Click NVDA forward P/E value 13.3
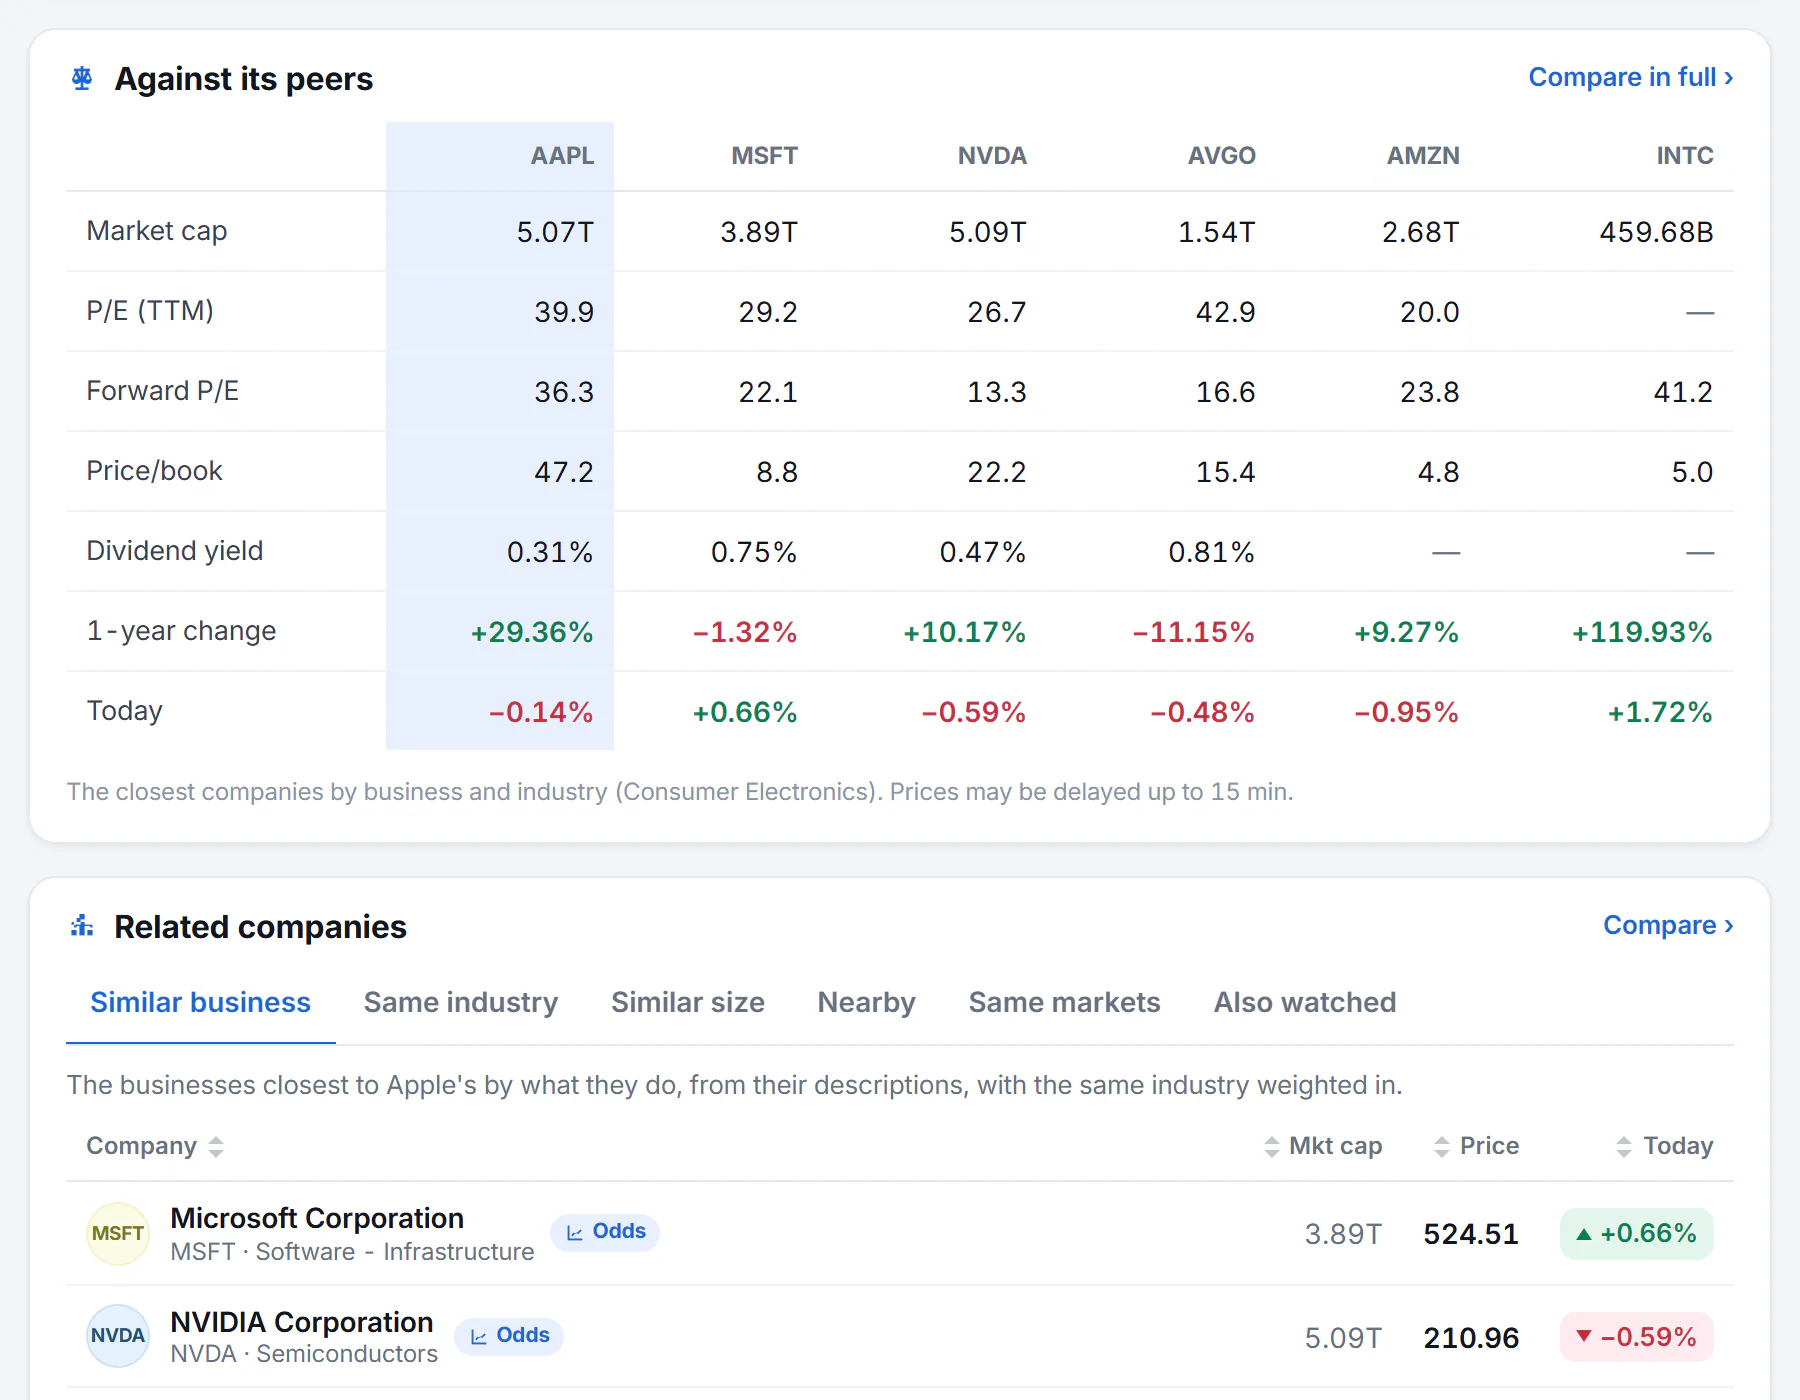 pos(997,392)
